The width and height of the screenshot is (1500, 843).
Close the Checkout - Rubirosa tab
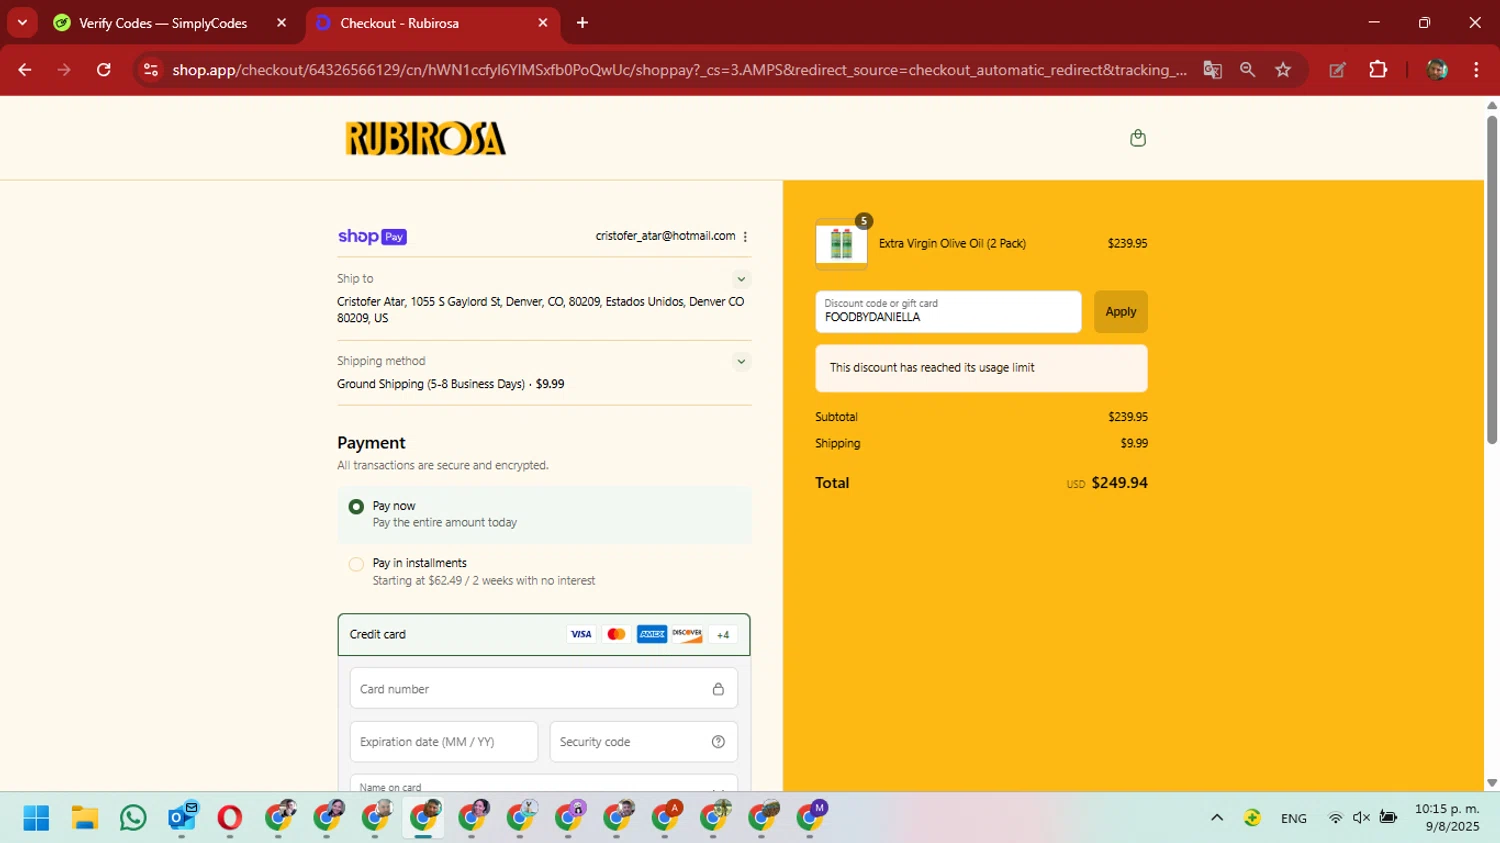tap(543, 23)
